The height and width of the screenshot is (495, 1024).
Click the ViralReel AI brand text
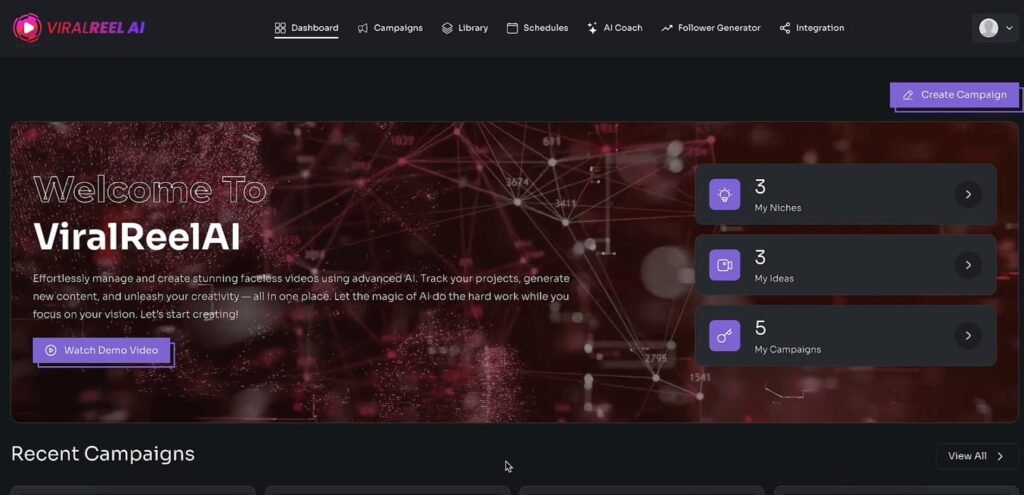95,28
